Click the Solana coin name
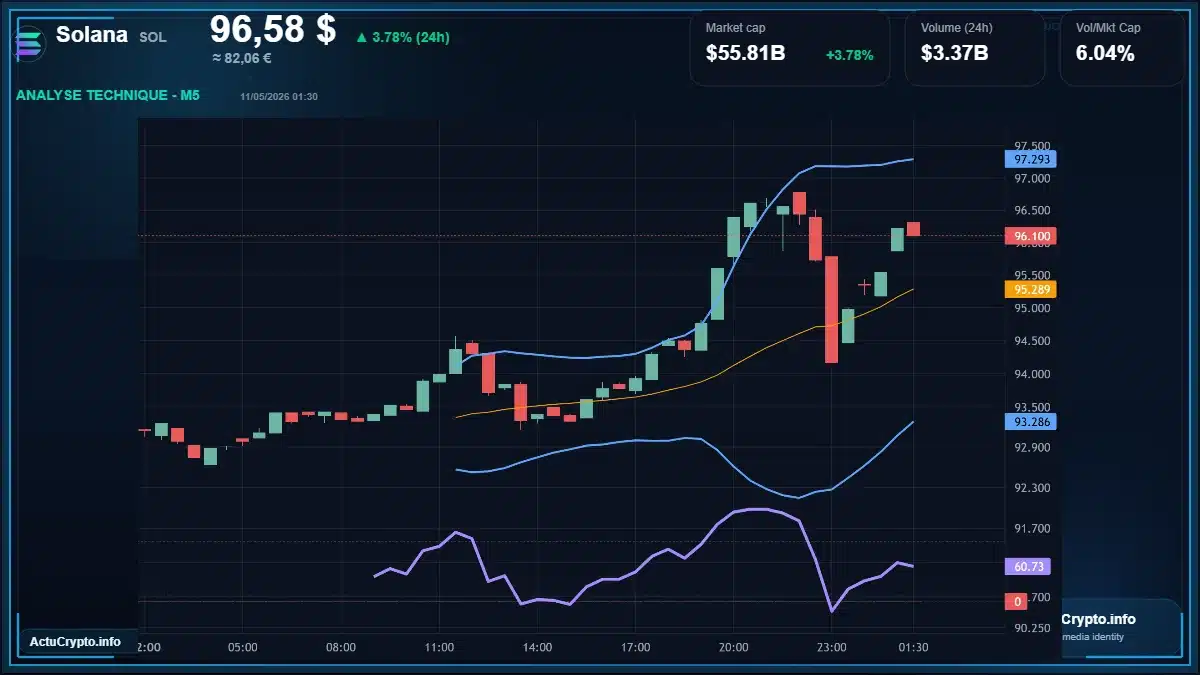Image resolution: width=1200 pixels, height=675 pixels. [92, 35]
